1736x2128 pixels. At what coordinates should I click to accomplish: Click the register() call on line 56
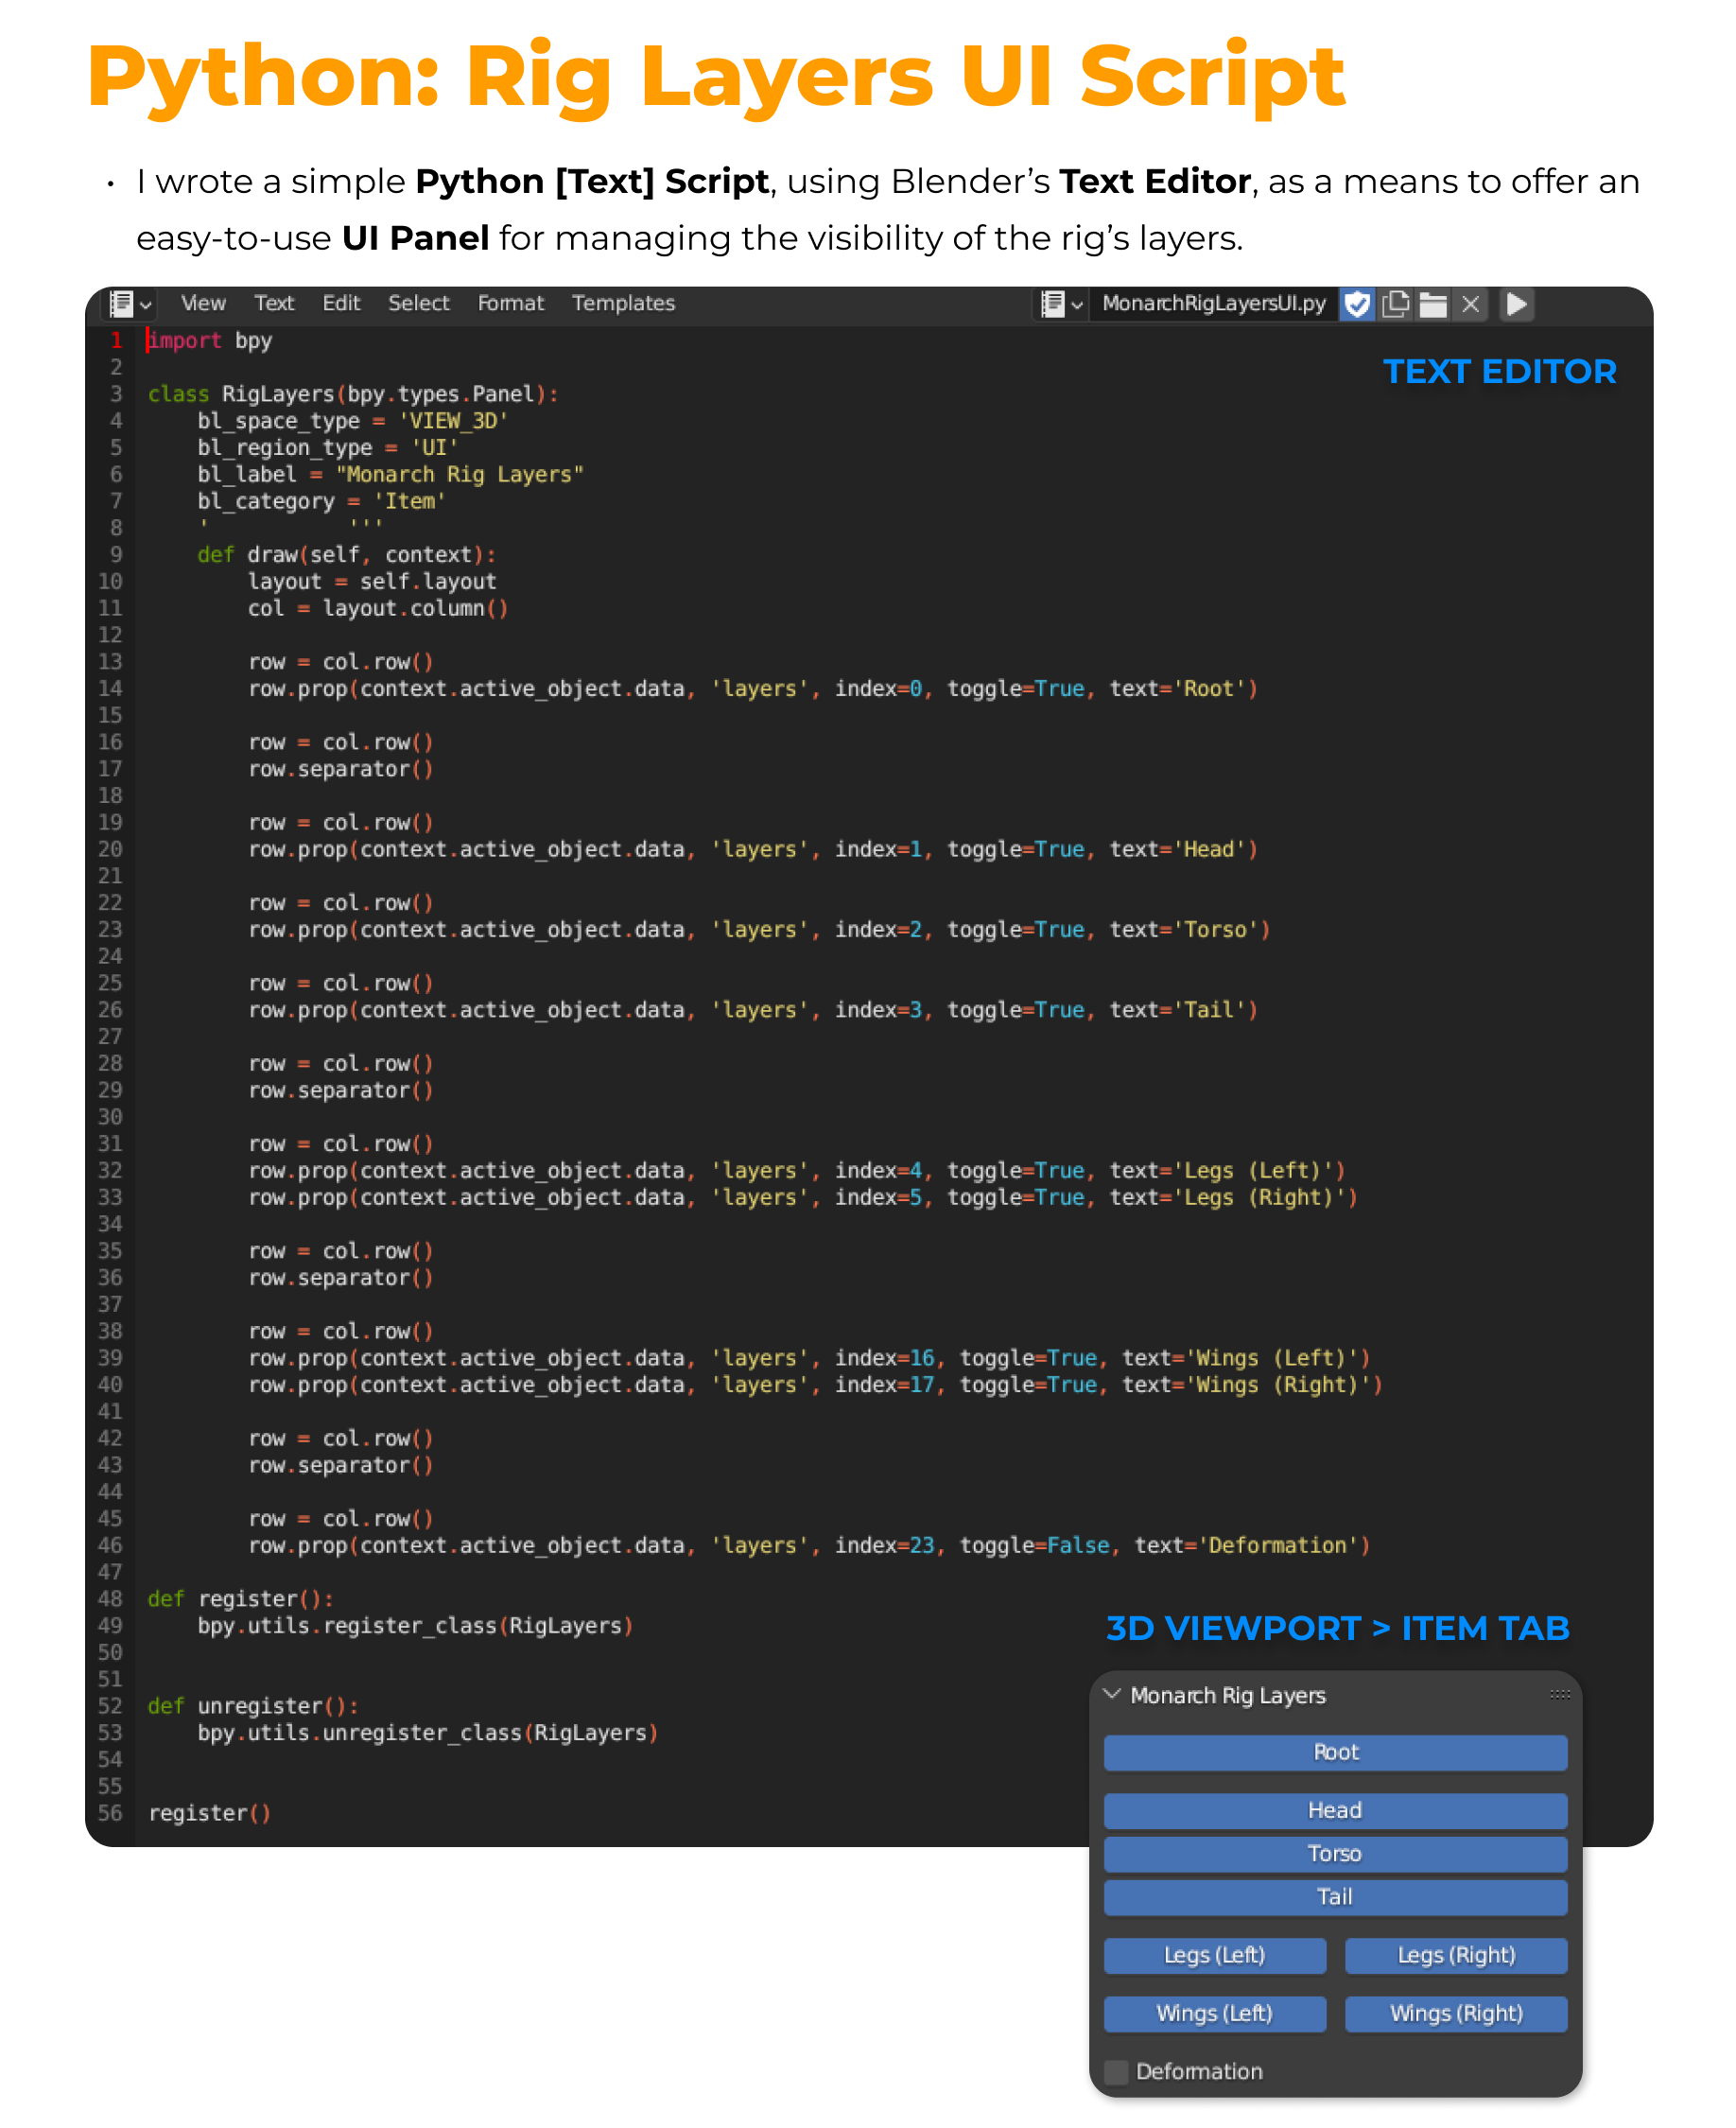pos(210,1813)
